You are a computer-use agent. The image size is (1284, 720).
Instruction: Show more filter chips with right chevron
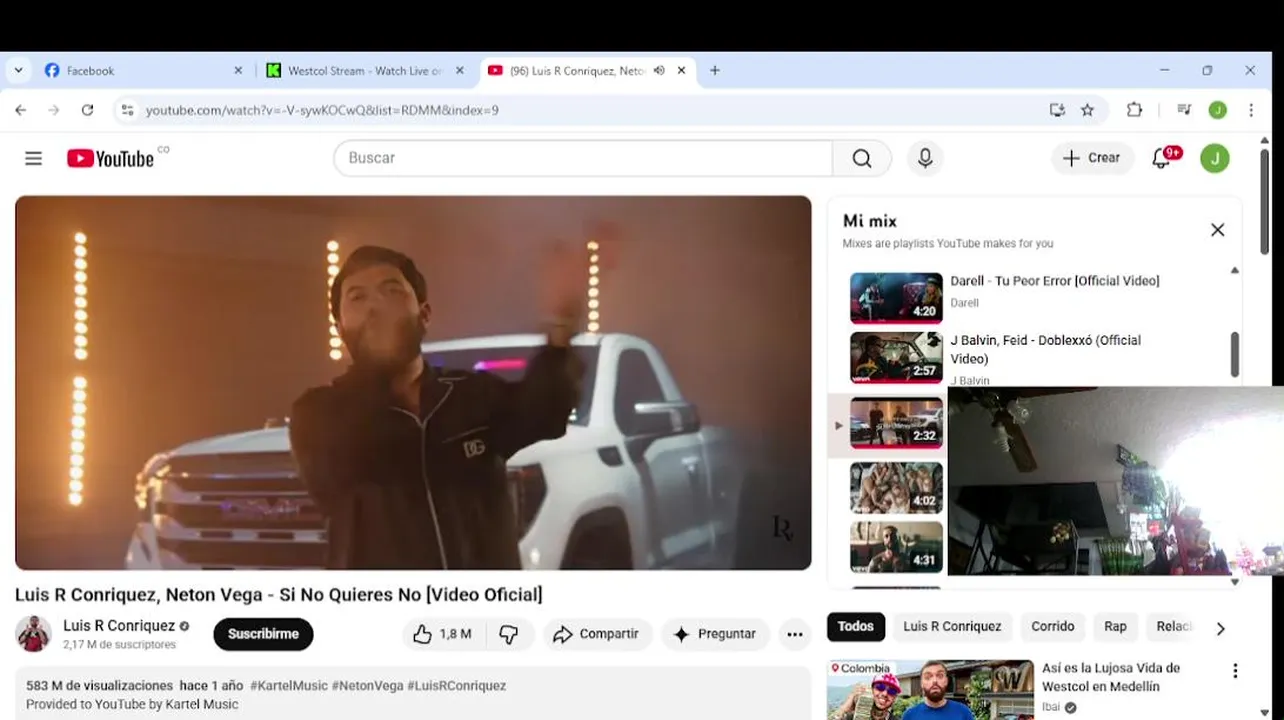1220,629
